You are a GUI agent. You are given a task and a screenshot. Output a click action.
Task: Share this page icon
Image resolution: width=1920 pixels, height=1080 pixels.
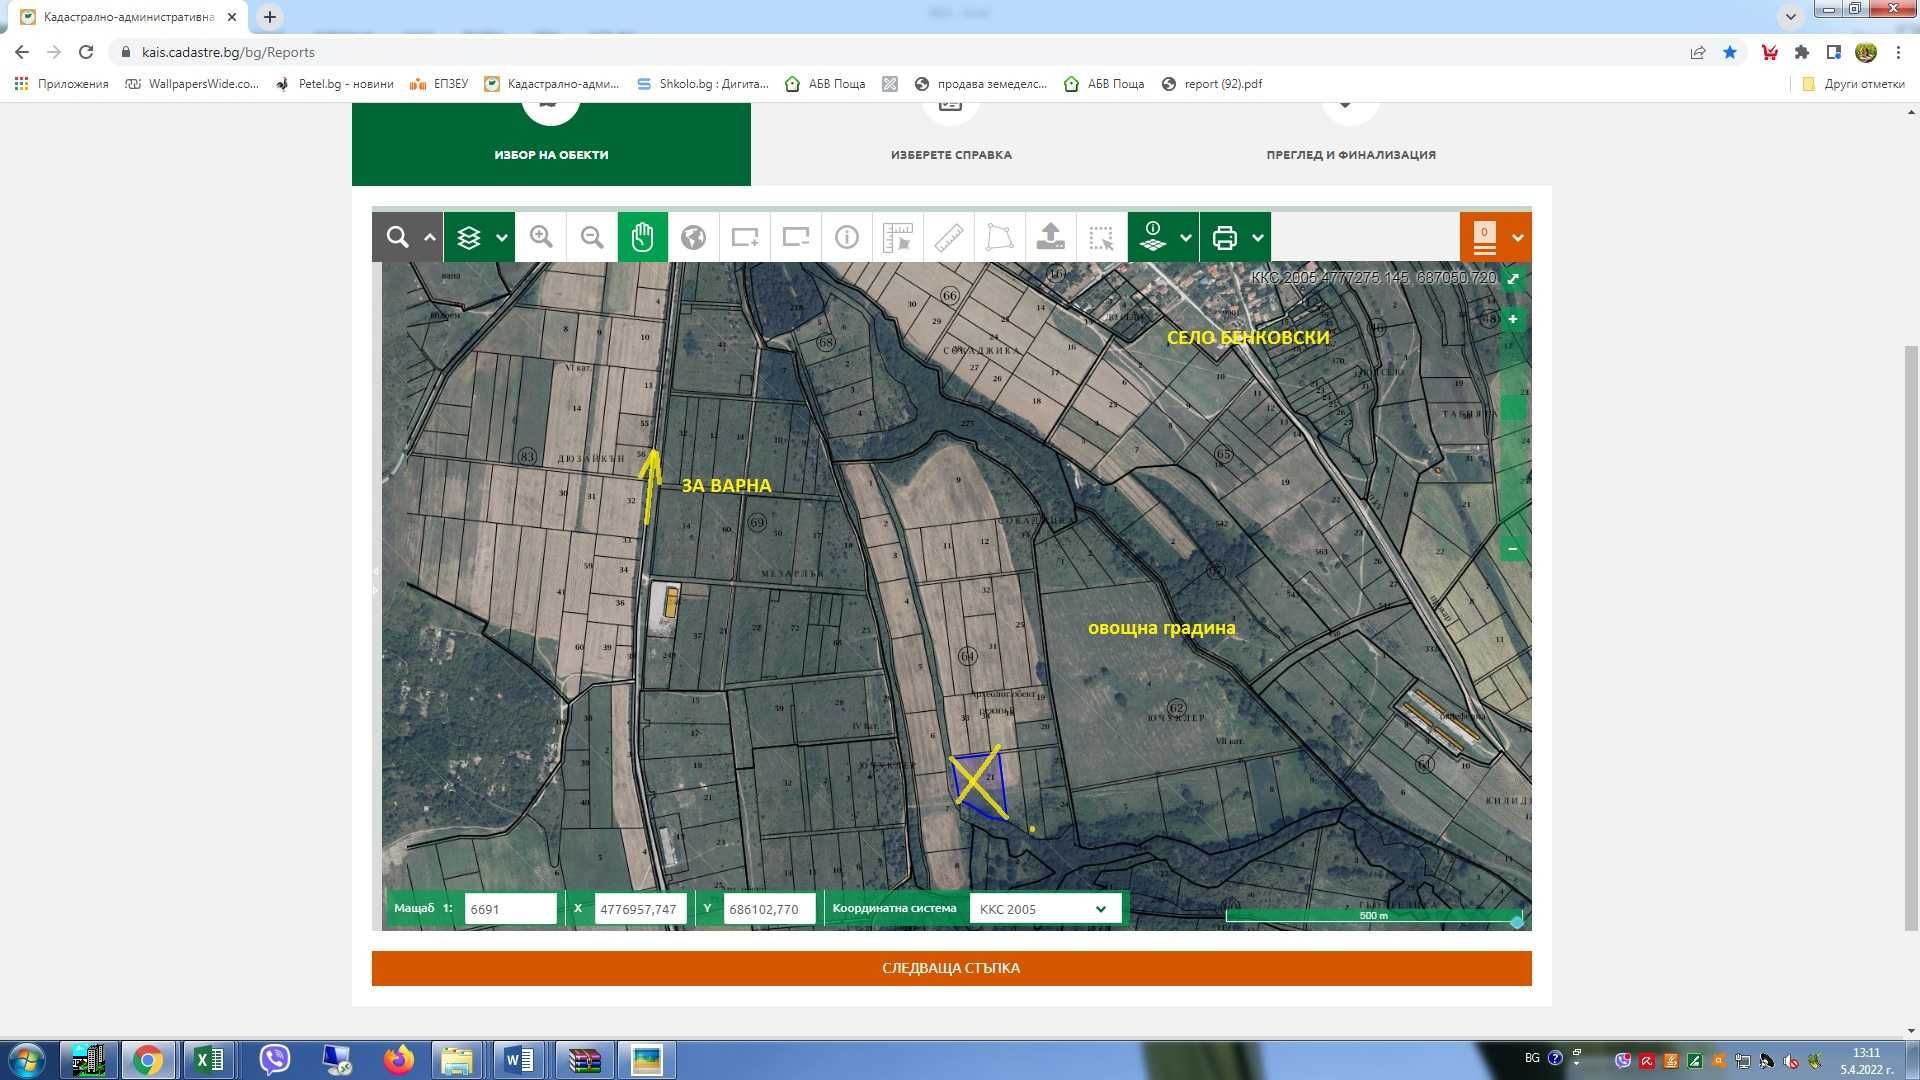point(1698,52)
